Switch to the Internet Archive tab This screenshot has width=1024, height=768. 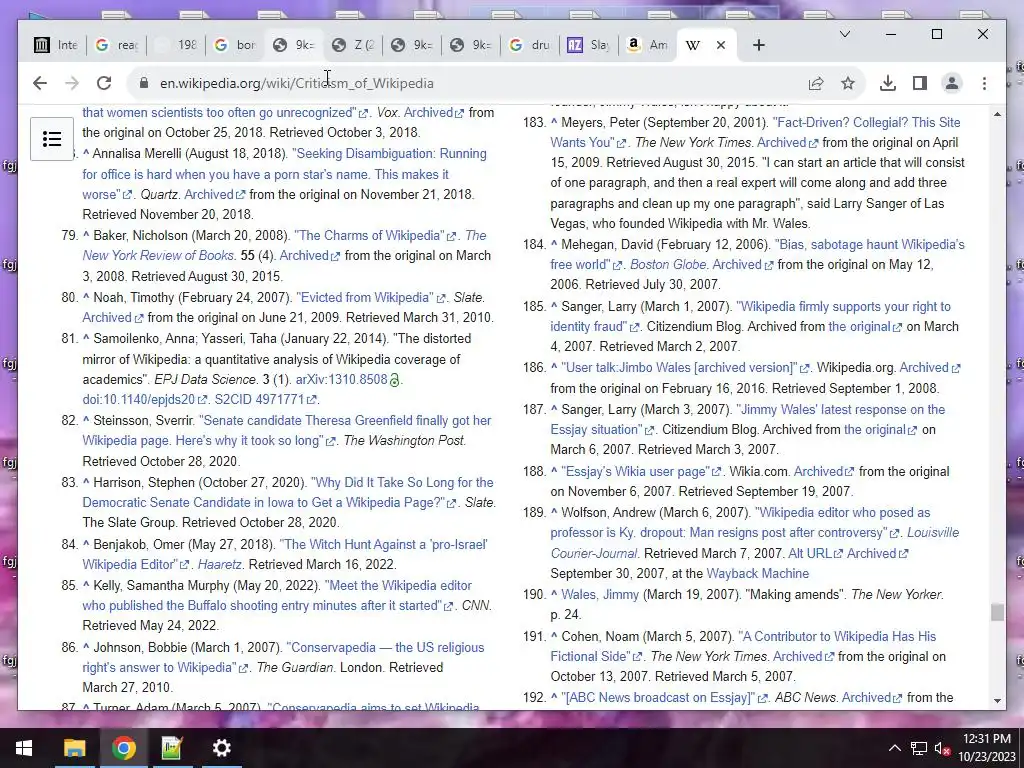55,45
